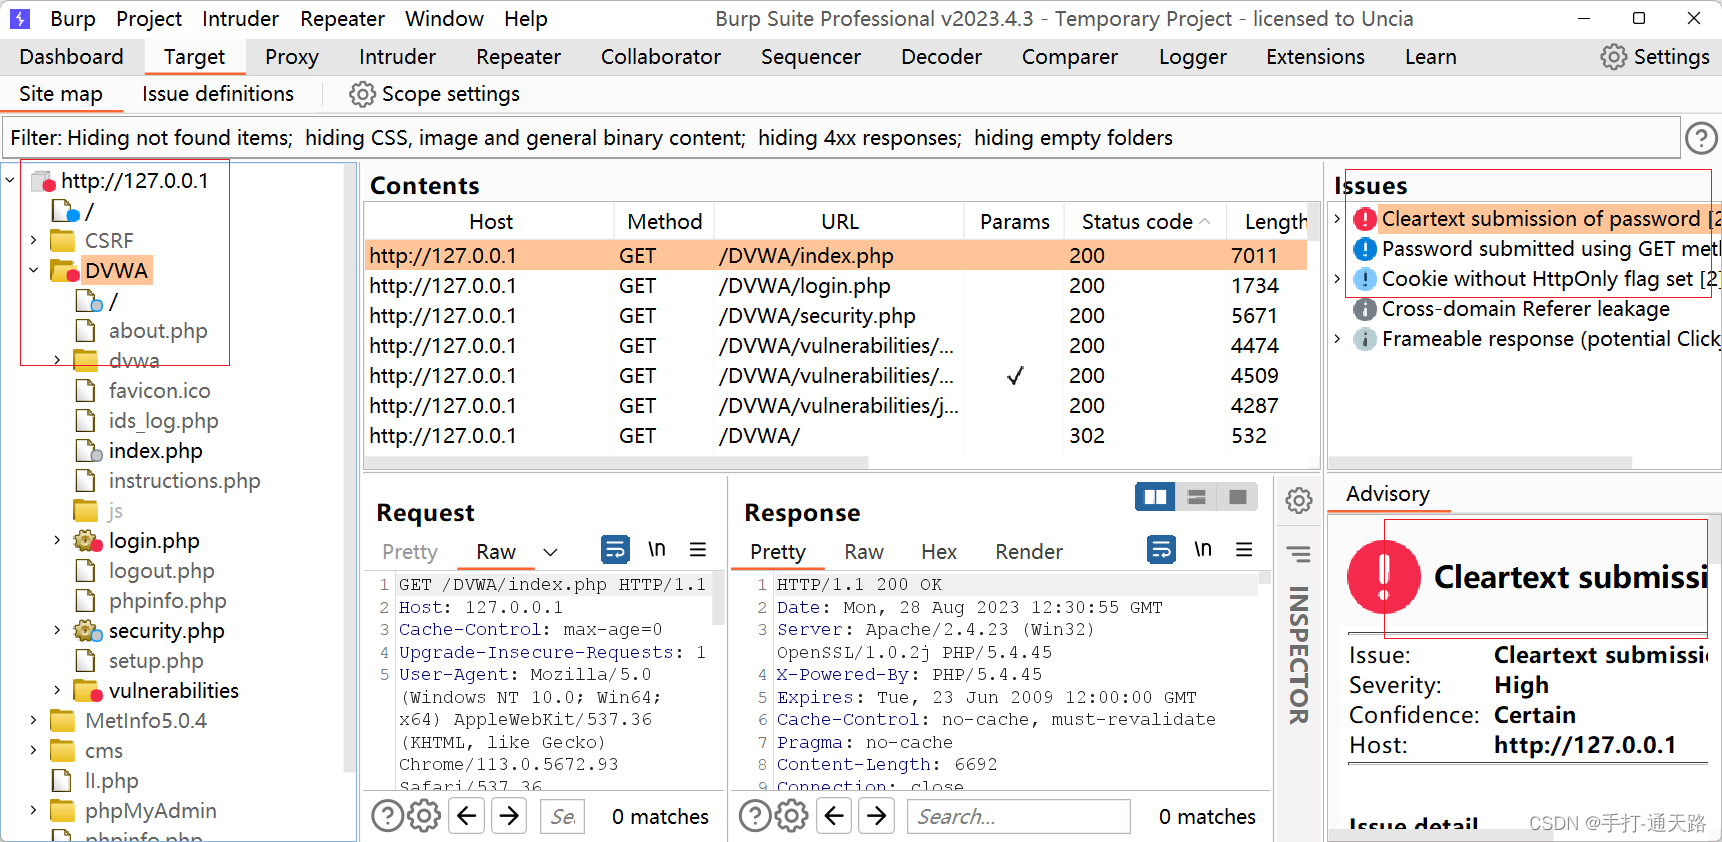Image resolution: width=1722 pixels, height=842 pixels.
Task: Click the Settings gear icon at top right
Action: pyautogui.click(x=1613, y=57)
